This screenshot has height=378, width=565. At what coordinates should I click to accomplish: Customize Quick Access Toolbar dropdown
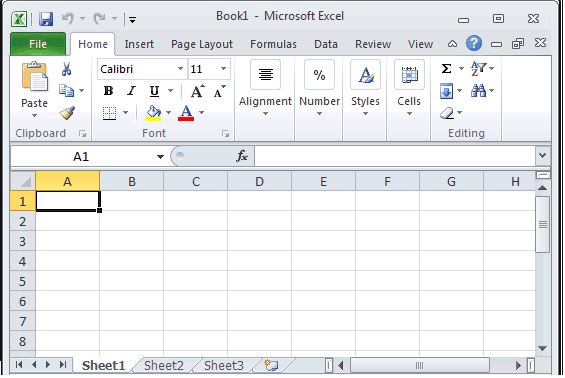tap(133, 20)
